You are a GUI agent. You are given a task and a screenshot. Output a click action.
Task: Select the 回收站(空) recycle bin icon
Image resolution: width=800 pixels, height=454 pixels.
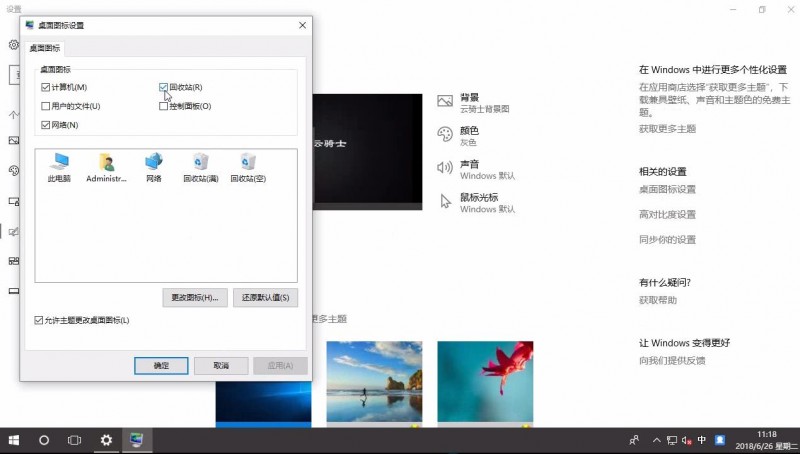(x=248, y=168)
